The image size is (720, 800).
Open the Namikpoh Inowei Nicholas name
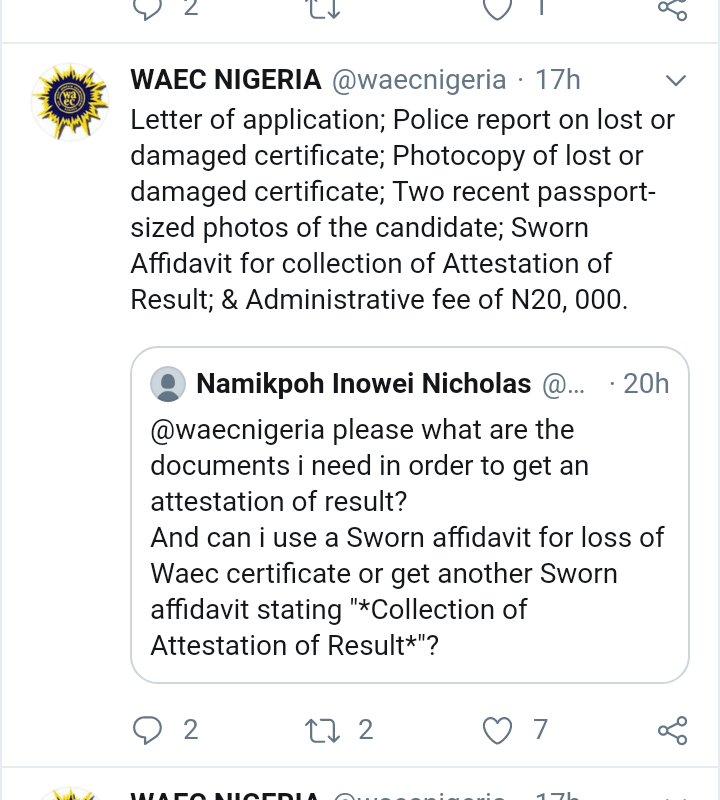pyautogui.click(x=363, y=383)
